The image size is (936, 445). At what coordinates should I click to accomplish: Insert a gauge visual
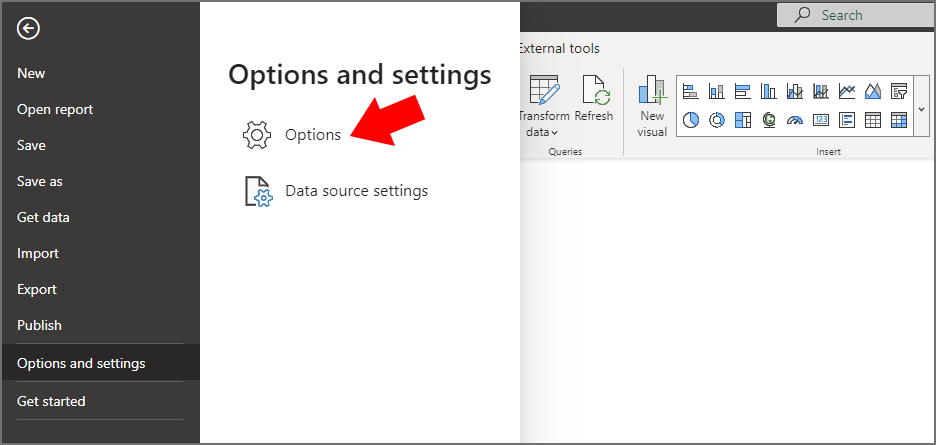click(795, 120)
